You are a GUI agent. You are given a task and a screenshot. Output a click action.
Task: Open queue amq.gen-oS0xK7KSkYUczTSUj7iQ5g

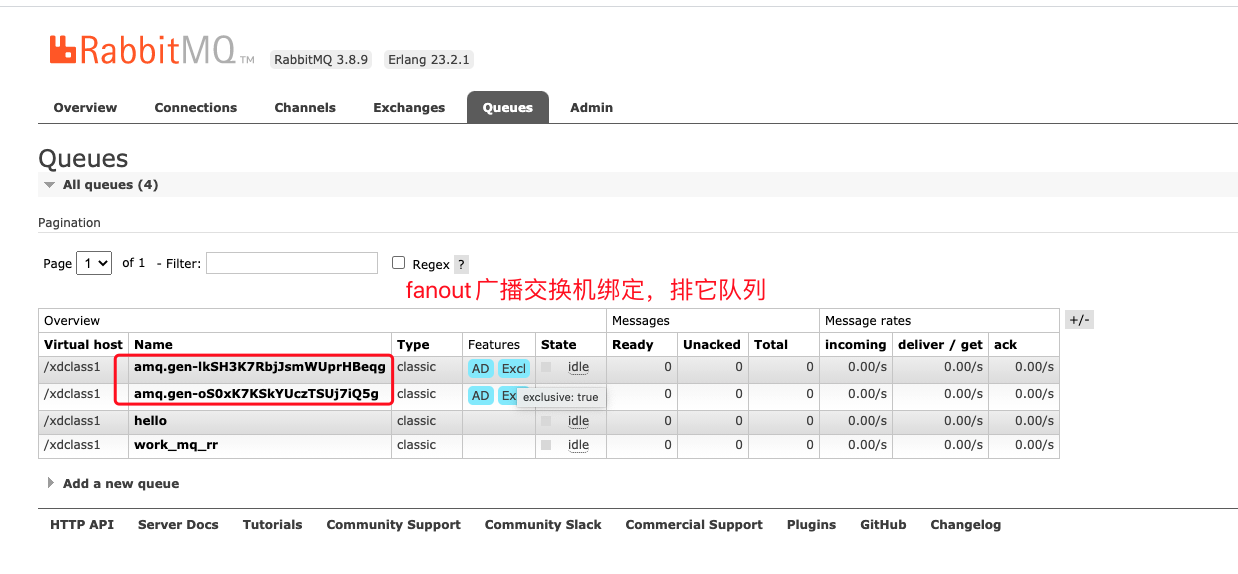pos(256,394)
